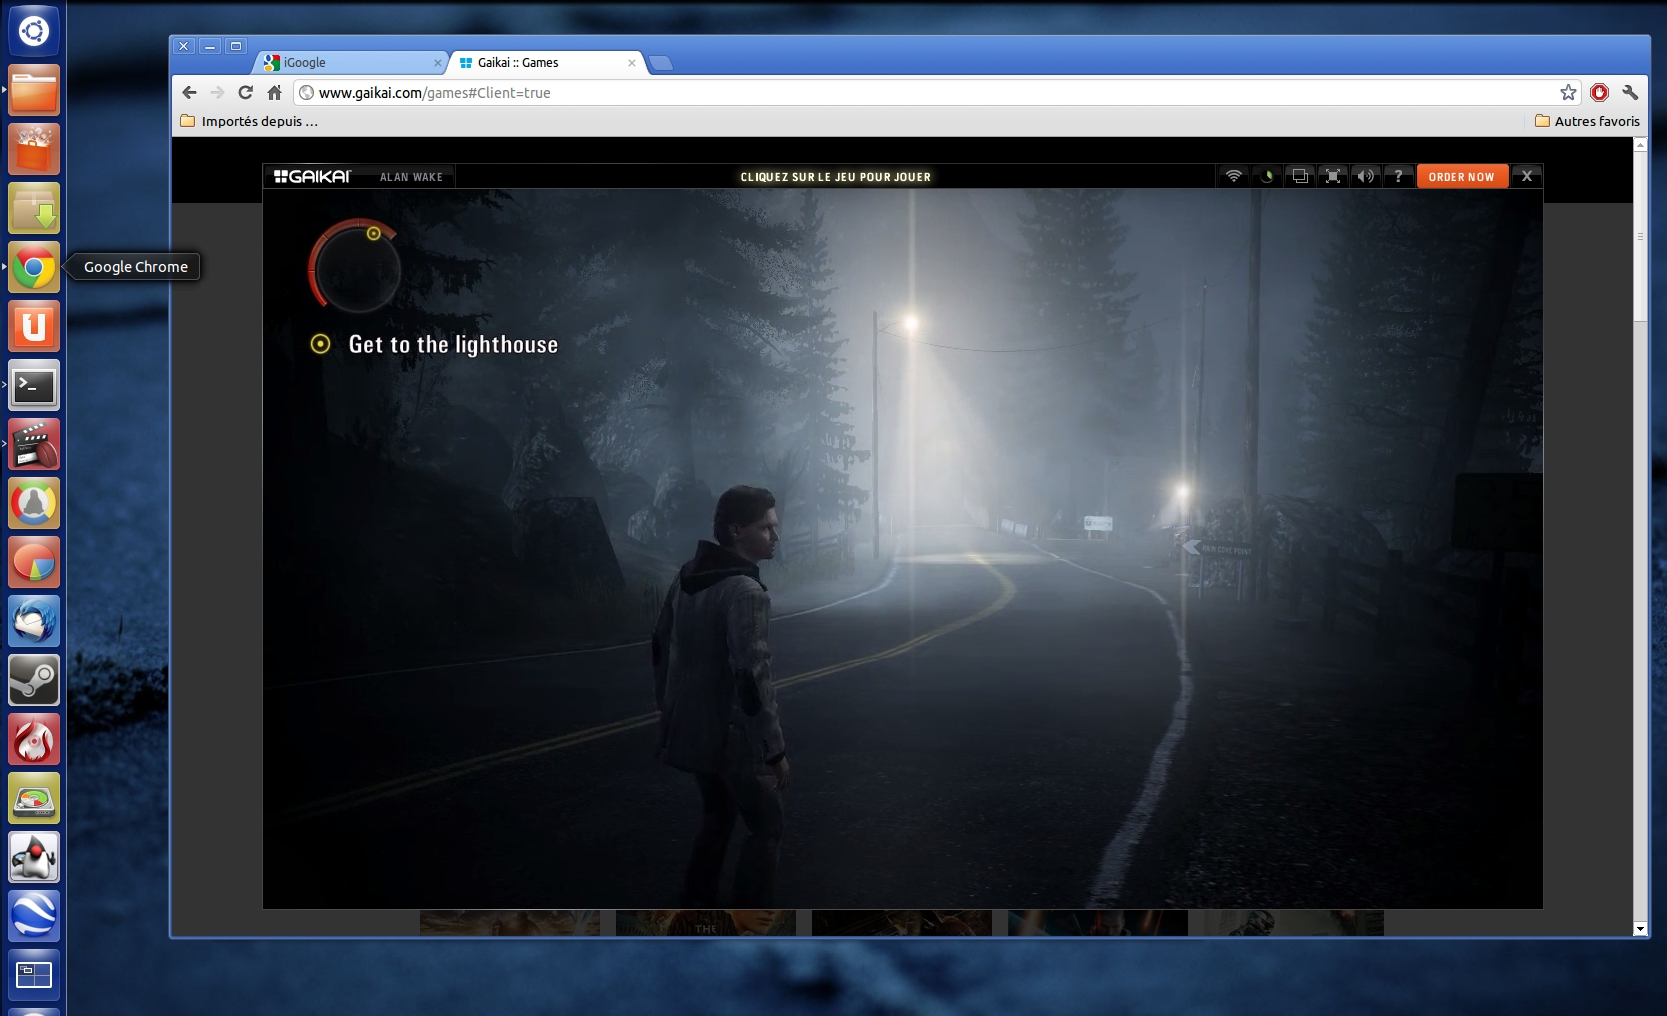Image resolution: width=1667 pixels, height=1016 pixels.
Task: Open the workspace switcher
Action: tap(34, 975)
